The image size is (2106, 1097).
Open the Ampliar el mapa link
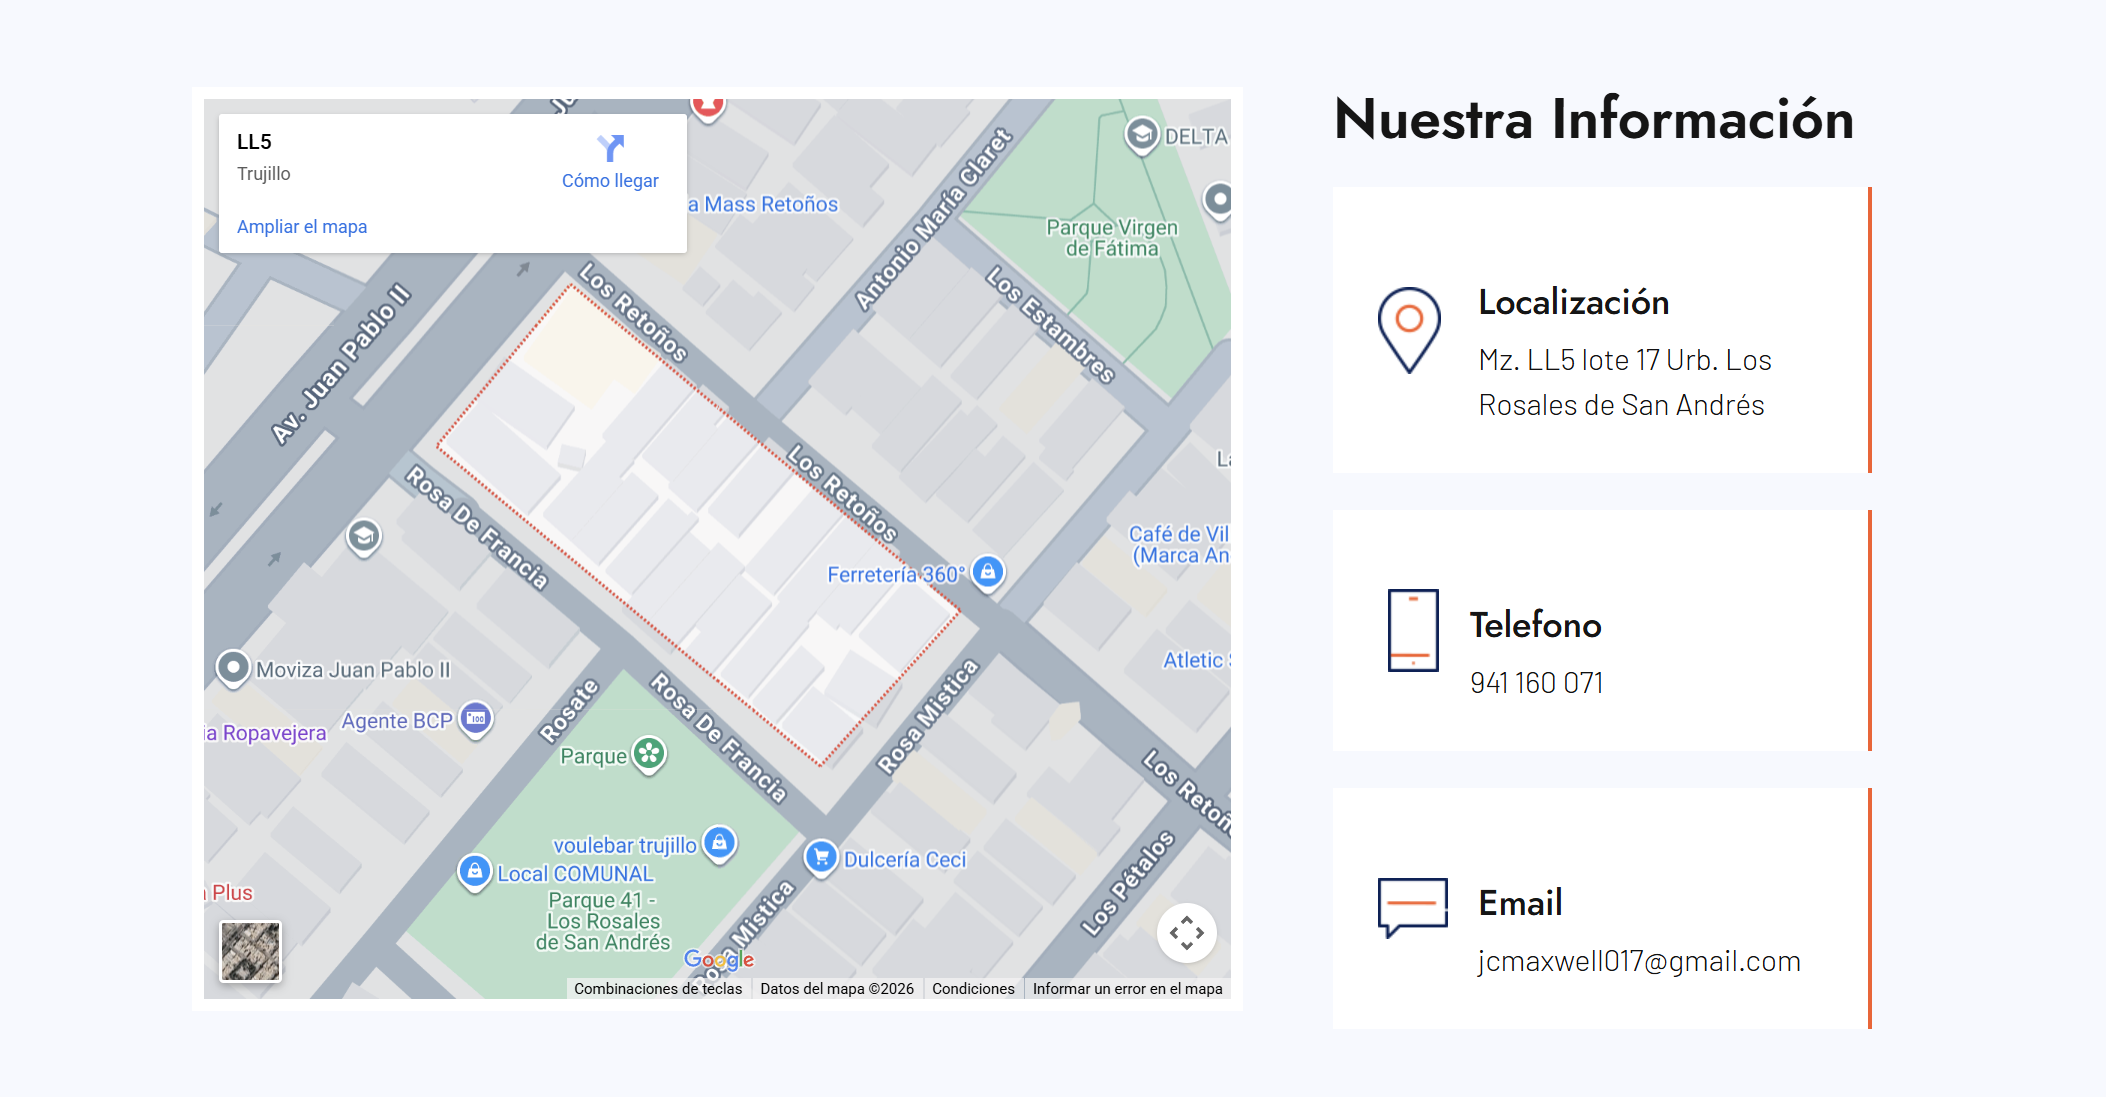point(302,227)
